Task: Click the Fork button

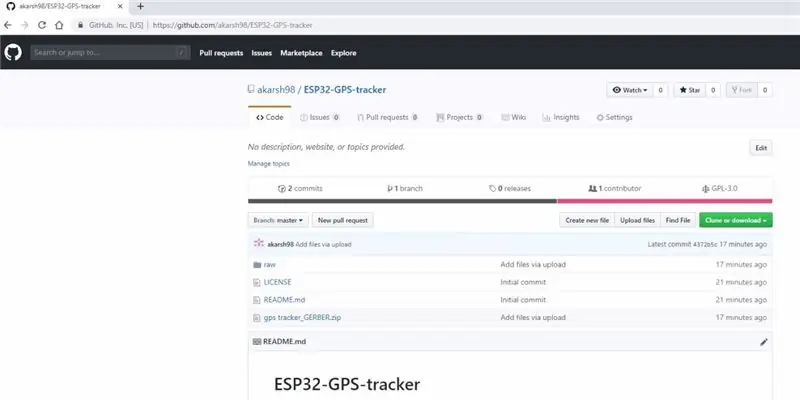Action: (742, 90)
